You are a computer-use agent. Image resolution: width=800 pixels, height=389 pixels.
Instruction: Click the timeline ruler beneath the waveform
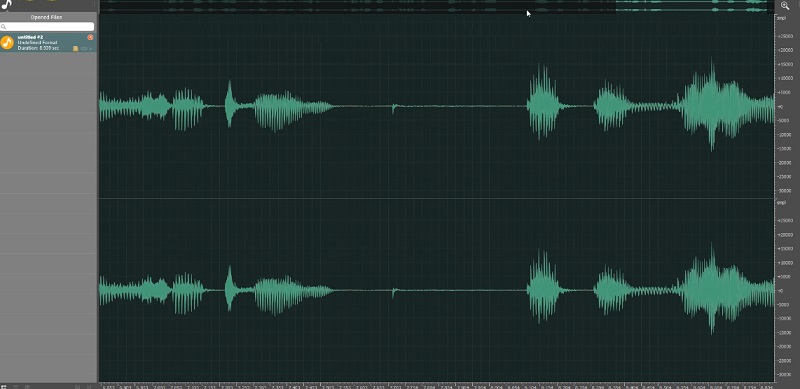437,386
